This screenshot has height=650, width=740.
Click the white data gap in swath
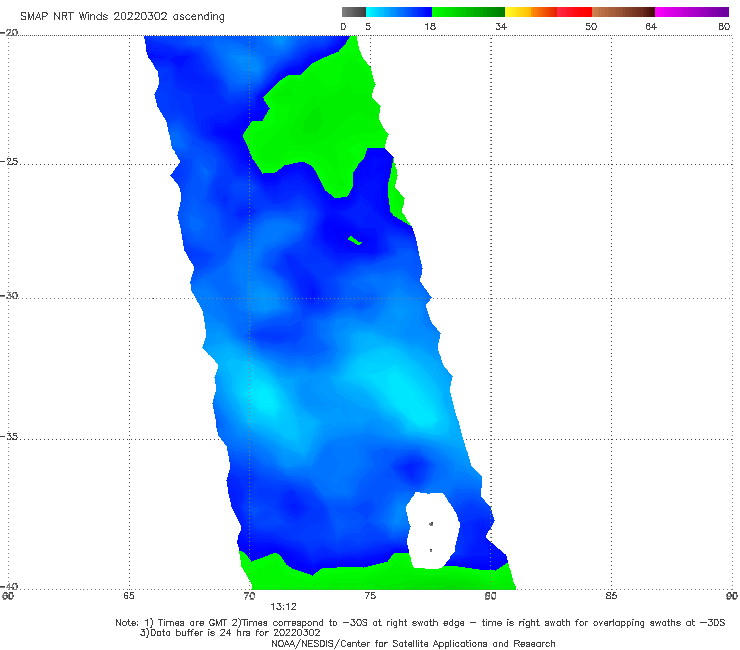(433, 530)
